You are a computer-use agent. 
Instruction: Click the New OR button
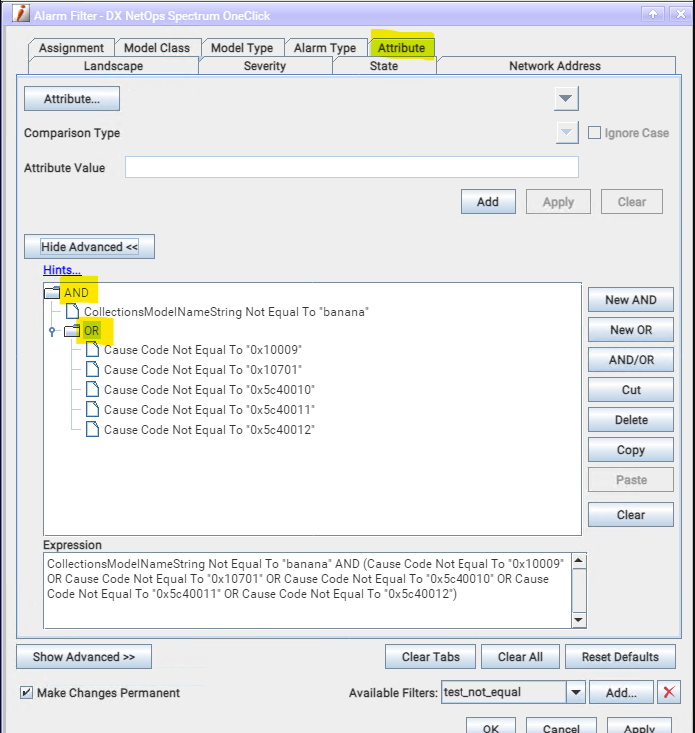click(x=631, y=330)
